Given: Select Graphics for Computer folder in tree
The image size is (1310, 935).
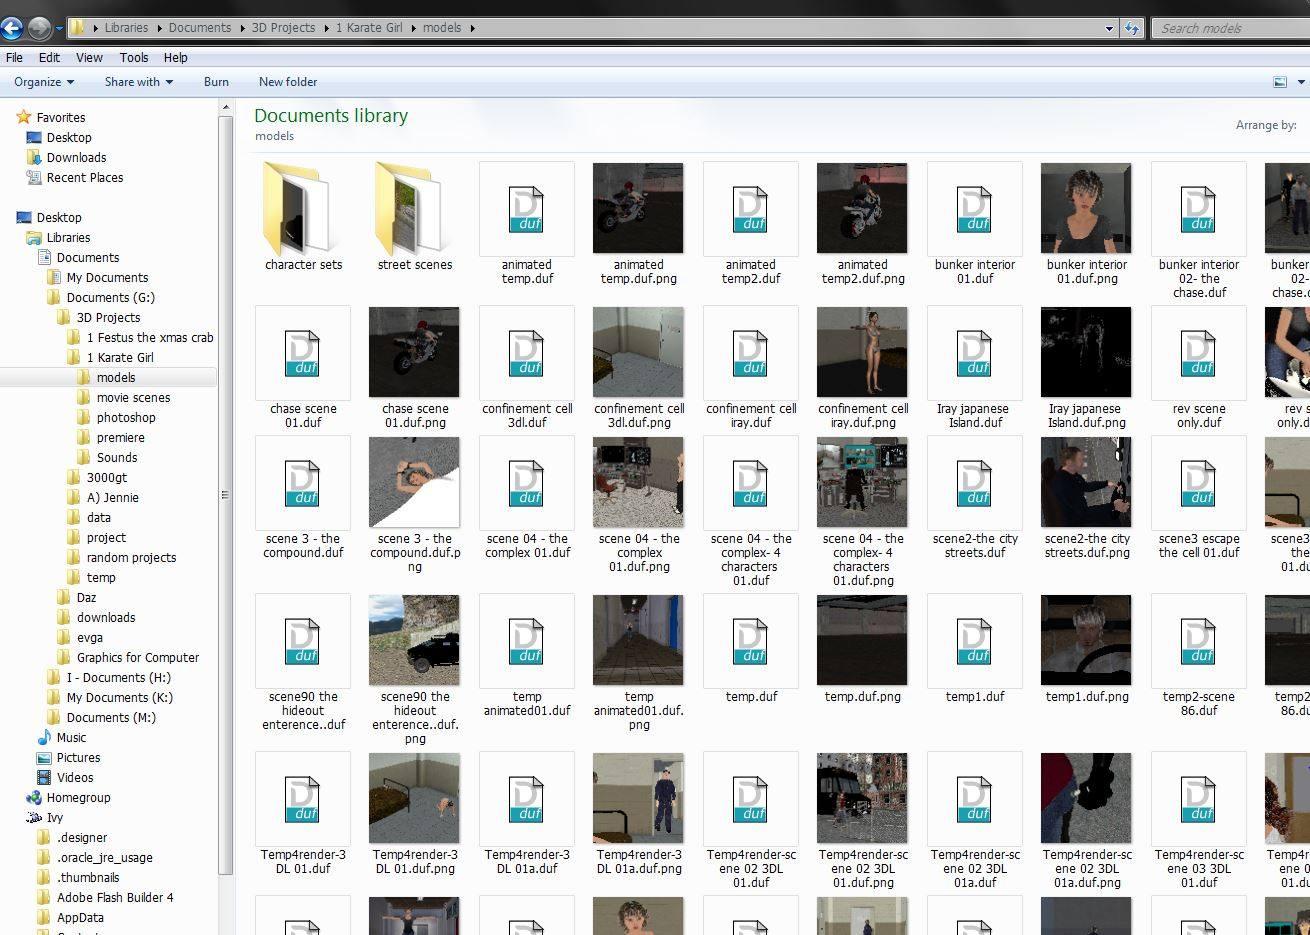Looking at the screenshot, I should click(137, 658).
